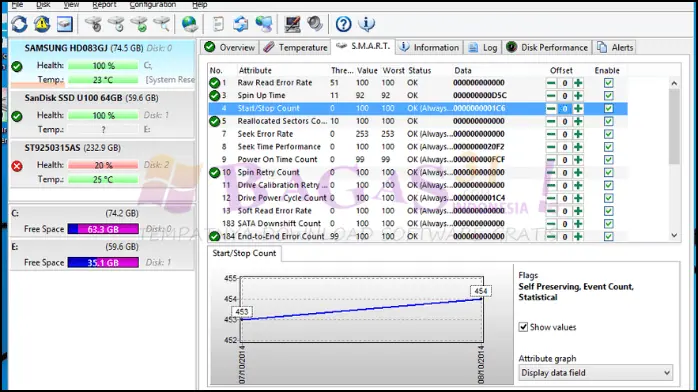Switch to the Disk Performance tab
This screenshot has width=698, height=392.
(548, 47)
